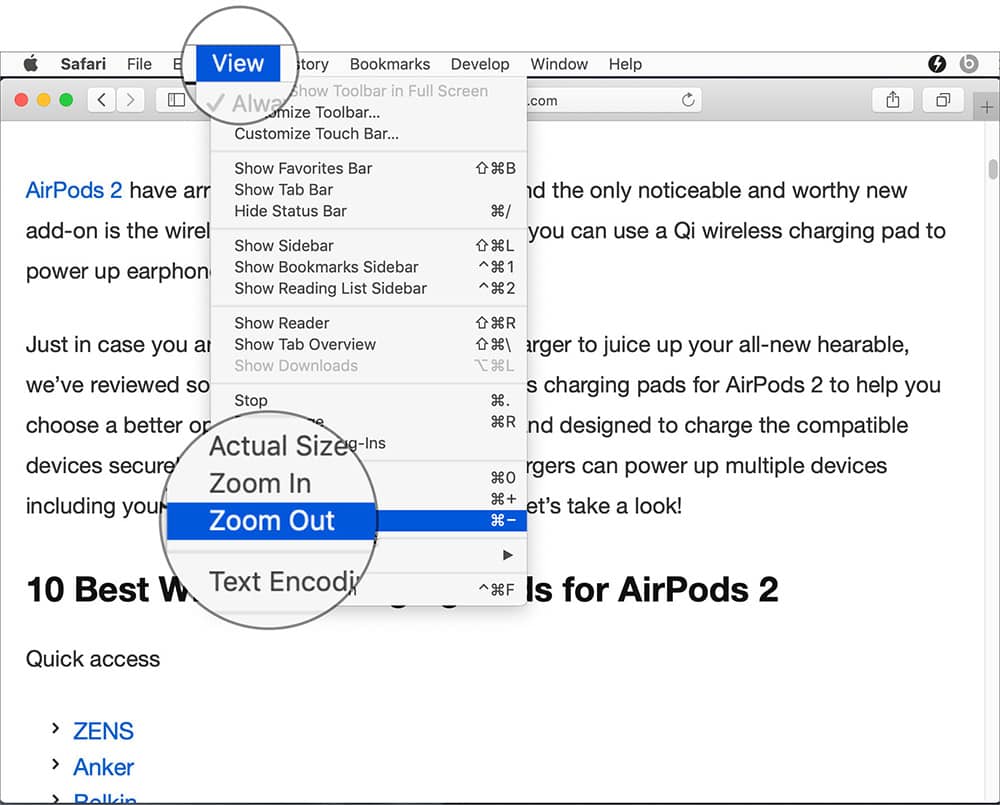Screen dimensions: 1000x805
Task: Click the Forward navigation arrow
Action: [129, 100]
